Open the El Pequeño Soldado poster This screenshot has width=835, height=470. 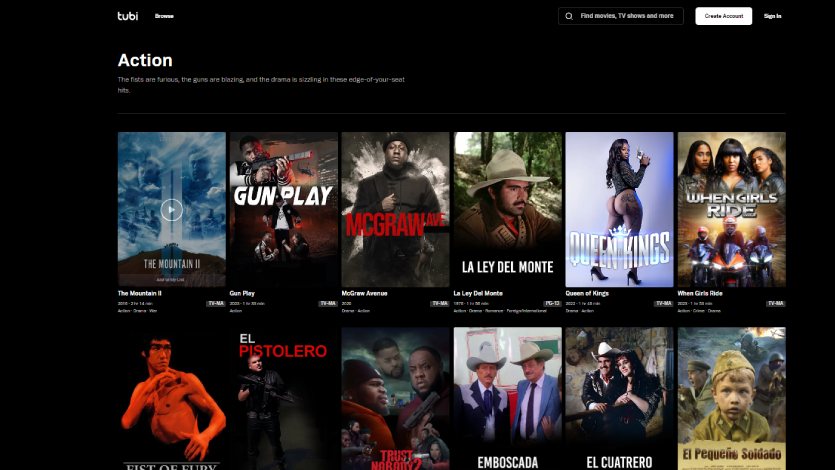732,399
